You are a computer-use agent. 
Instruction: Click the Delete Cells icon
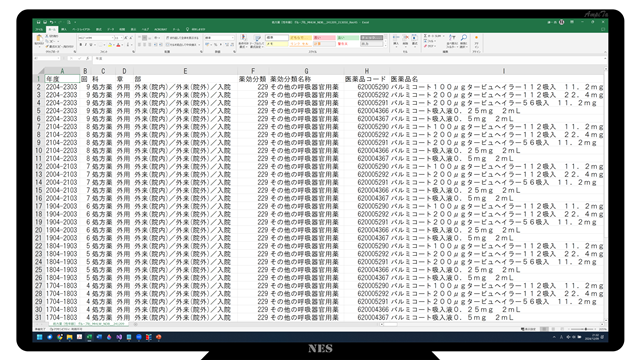tap(405, 38)
